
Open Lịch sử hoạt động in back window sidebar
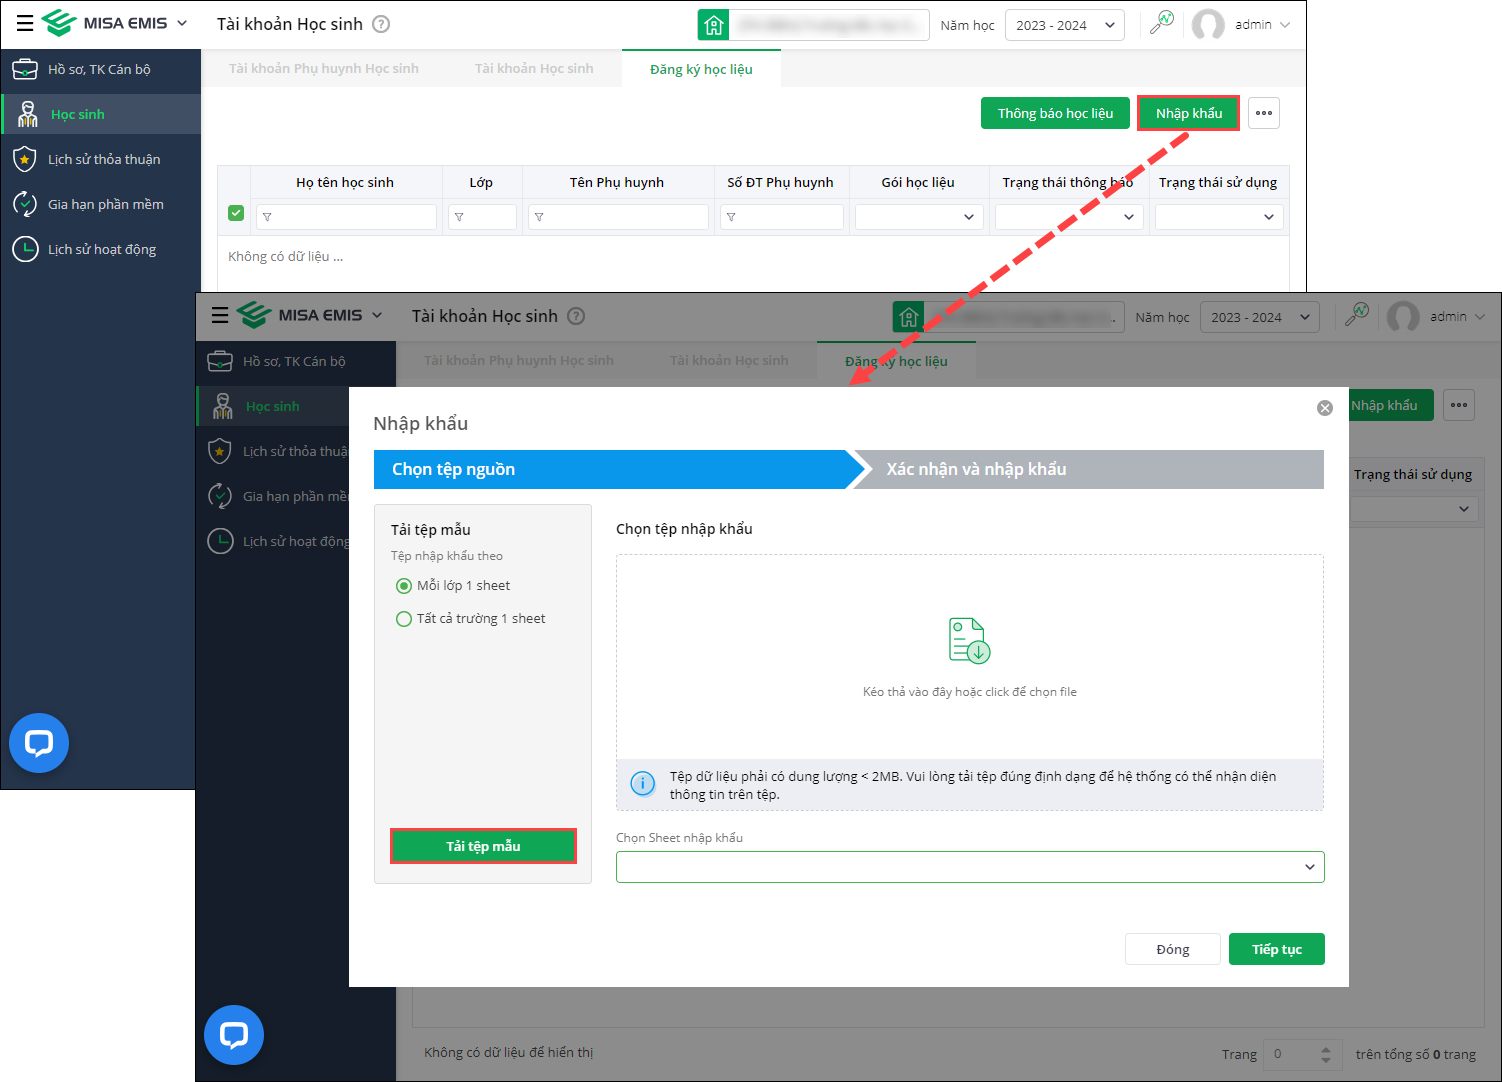point(100,249)
